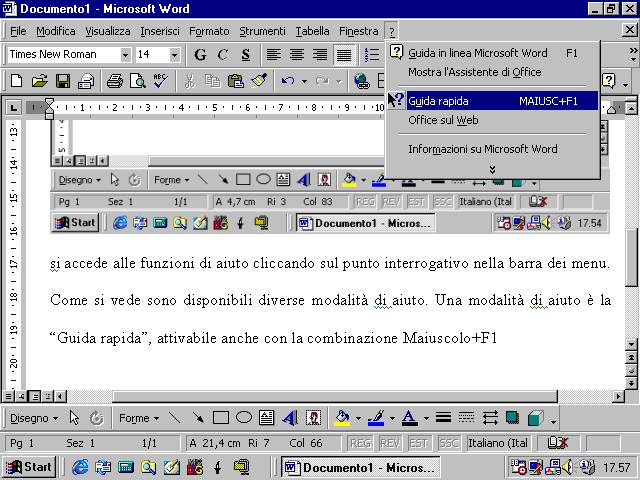The image size is (640, 480).
Task: Insert Clip Art from docked Drawing toolbar by status bar
Action: 313,418
